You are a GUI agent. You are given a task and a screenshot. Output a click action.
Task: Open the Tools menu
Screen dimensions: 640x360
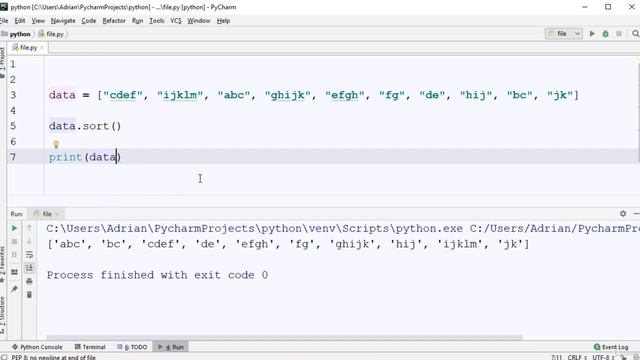click(x=156, y=21)
